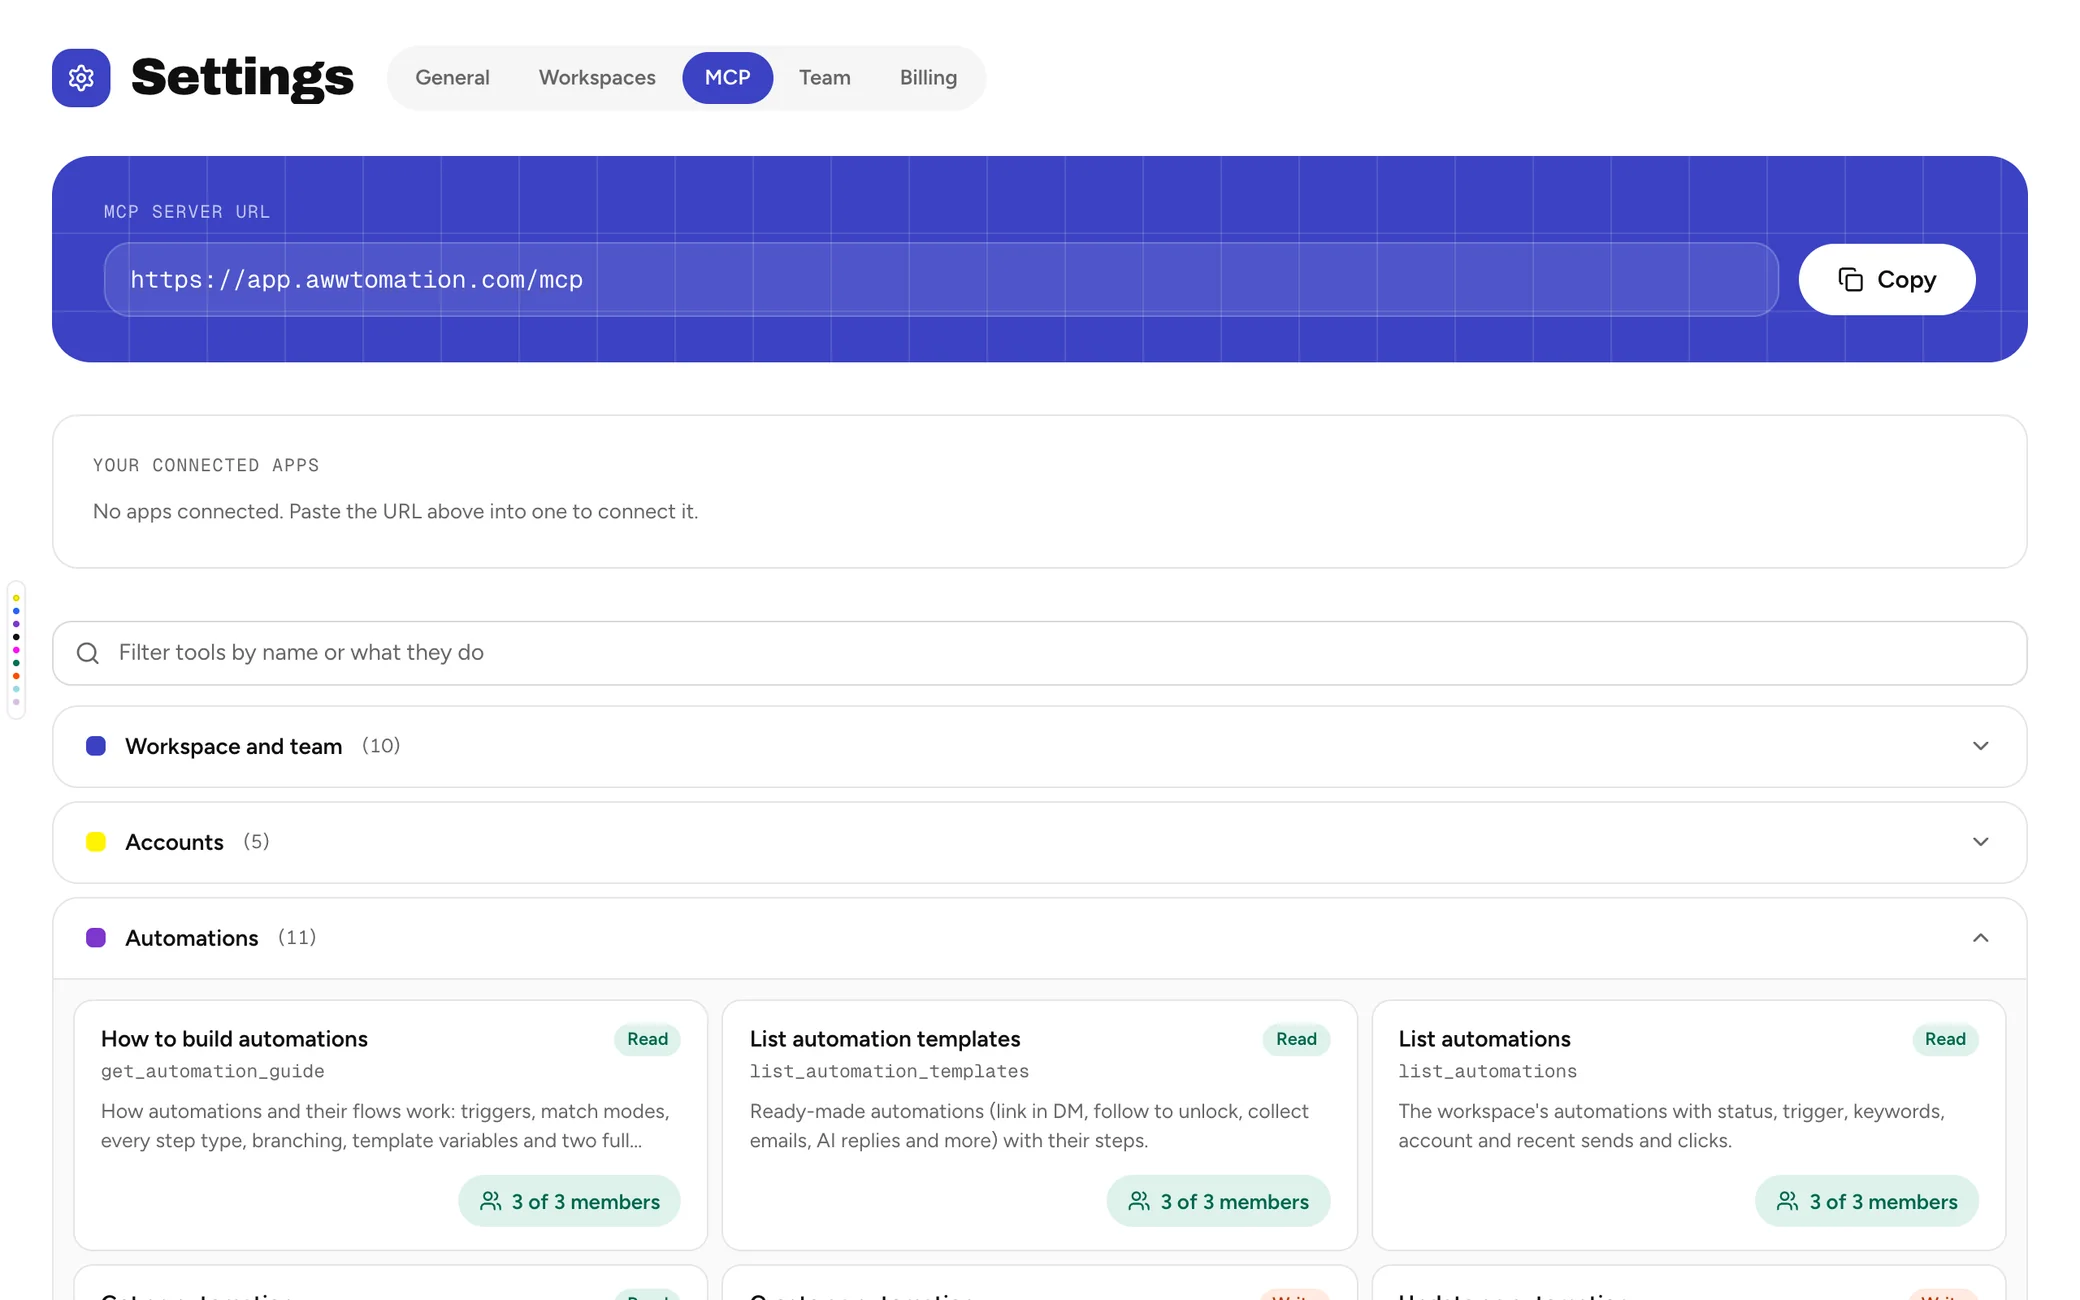The image size is (2080, 1300).
Task: Switch to the General tab
Action: [x=452, y=78]
